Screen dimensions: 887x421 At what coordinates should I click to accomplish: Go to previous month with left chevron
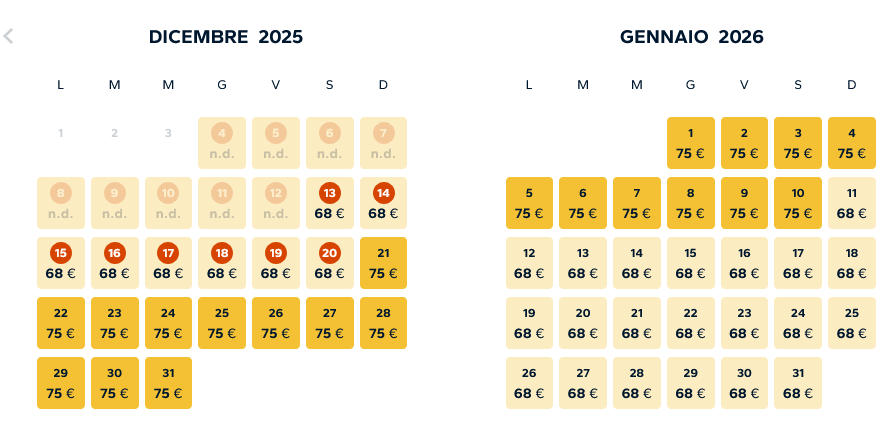click(x=9, y=37)
